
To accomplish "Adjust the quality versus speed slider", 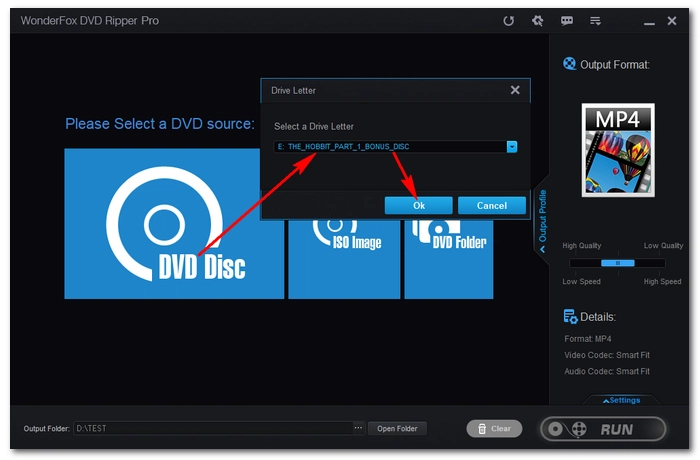I will [618, 263].
